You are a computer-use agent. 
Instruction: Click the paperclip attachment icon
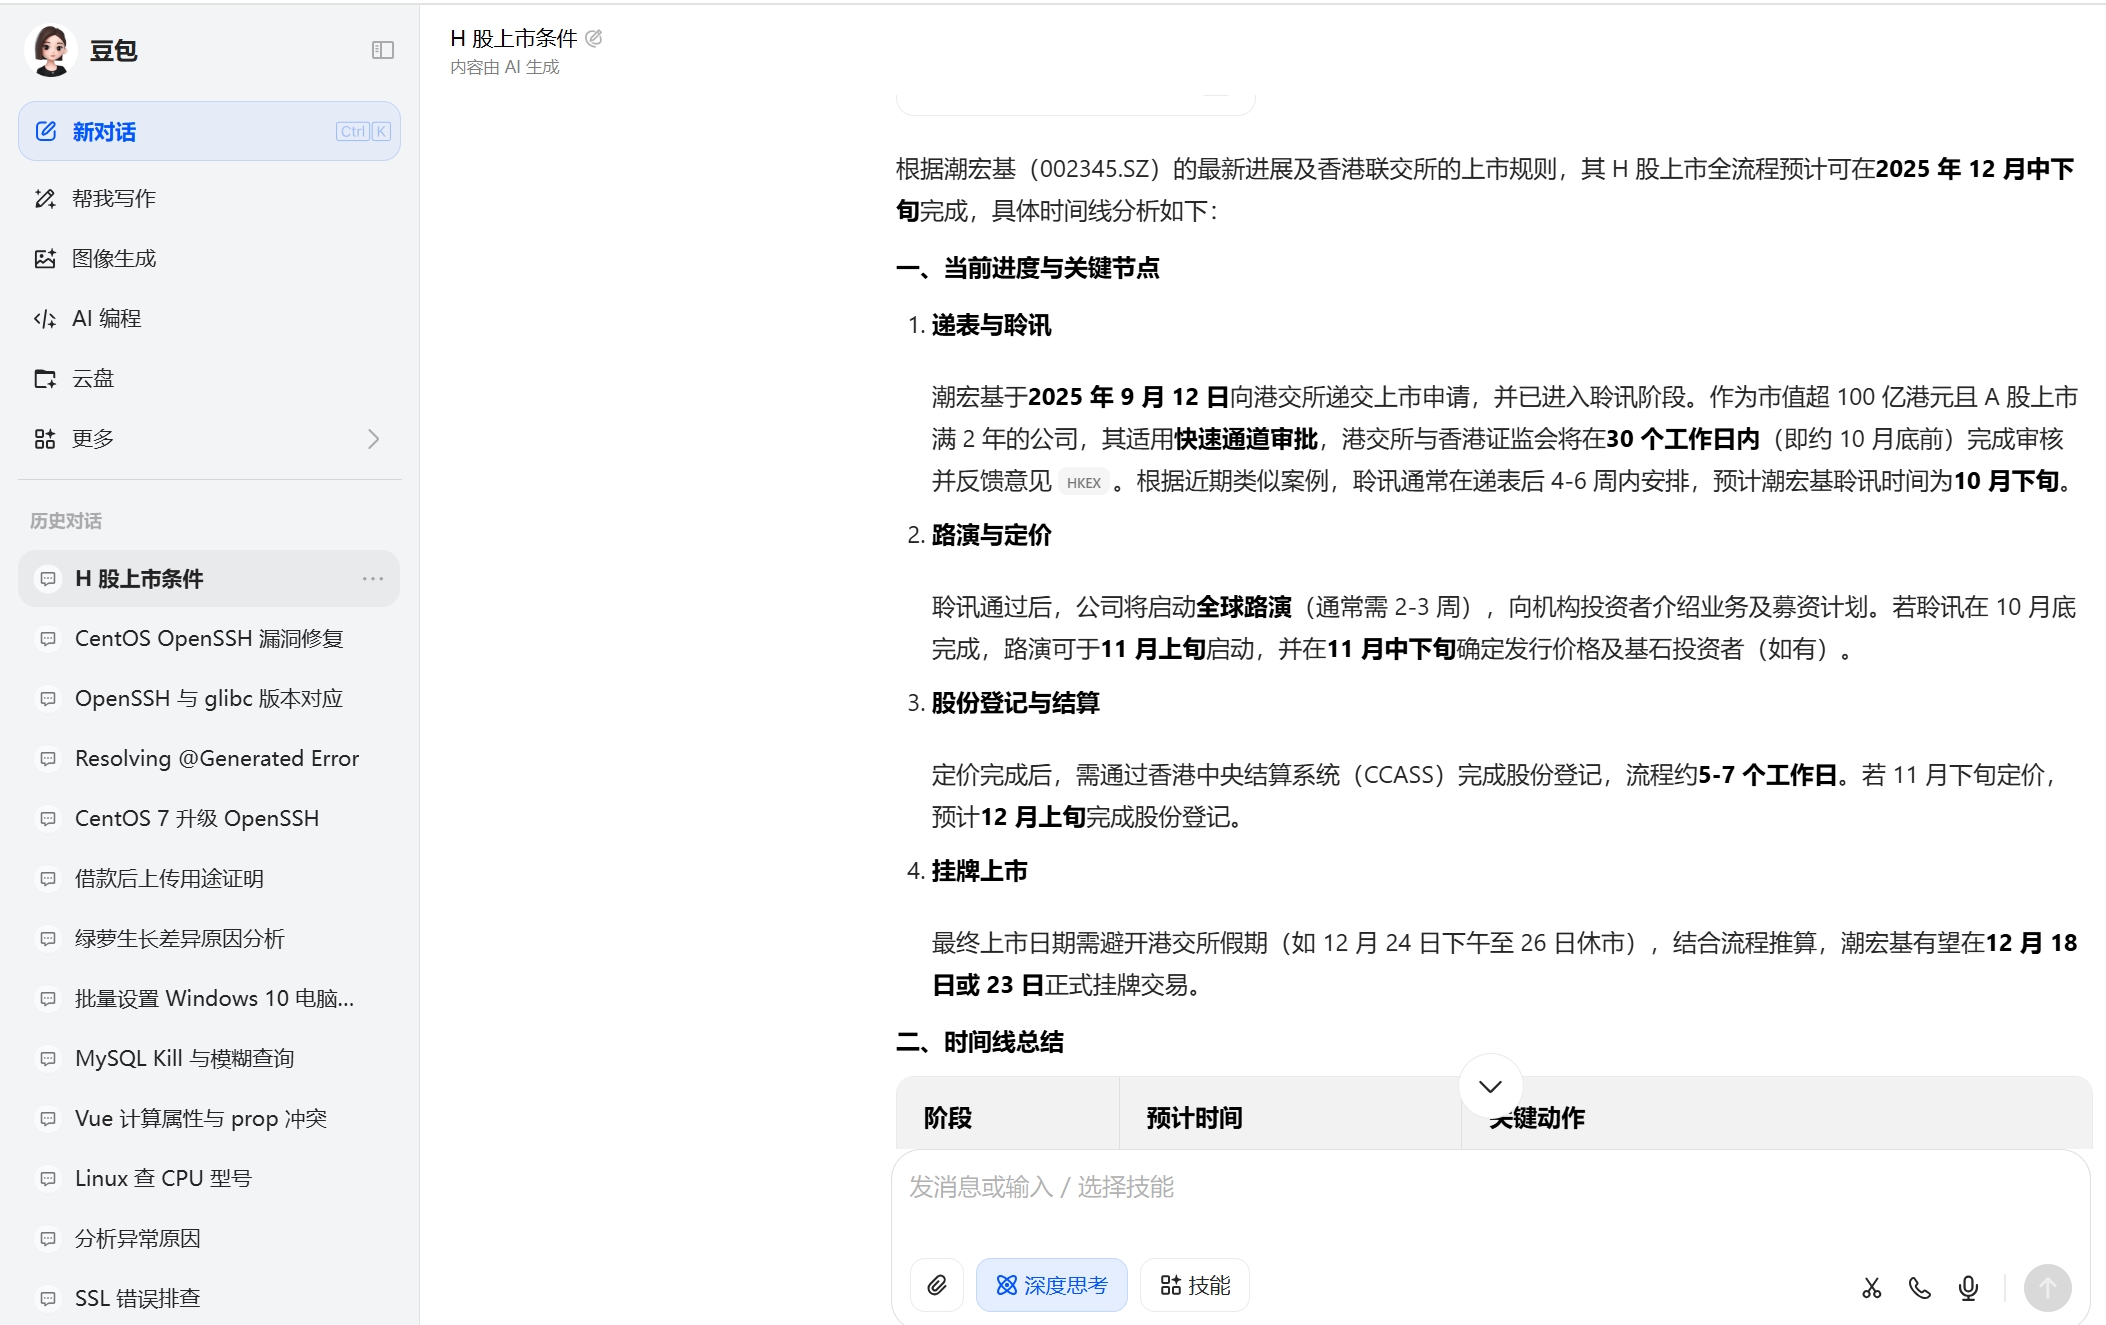pos(937,1285)
